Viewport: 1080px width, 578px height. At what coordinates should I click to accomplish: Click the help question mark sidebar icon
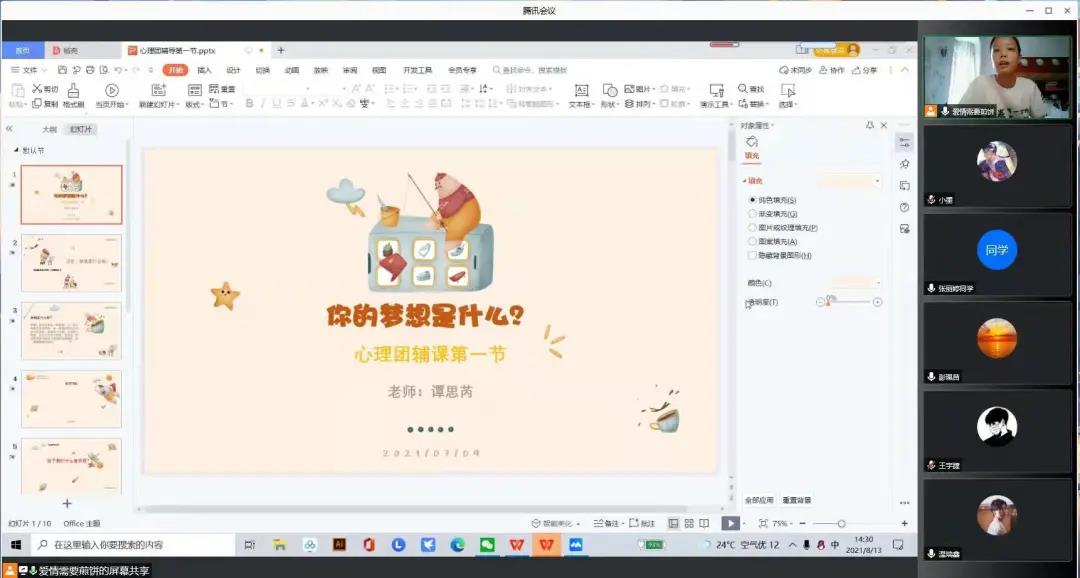[x=904, y=207]
